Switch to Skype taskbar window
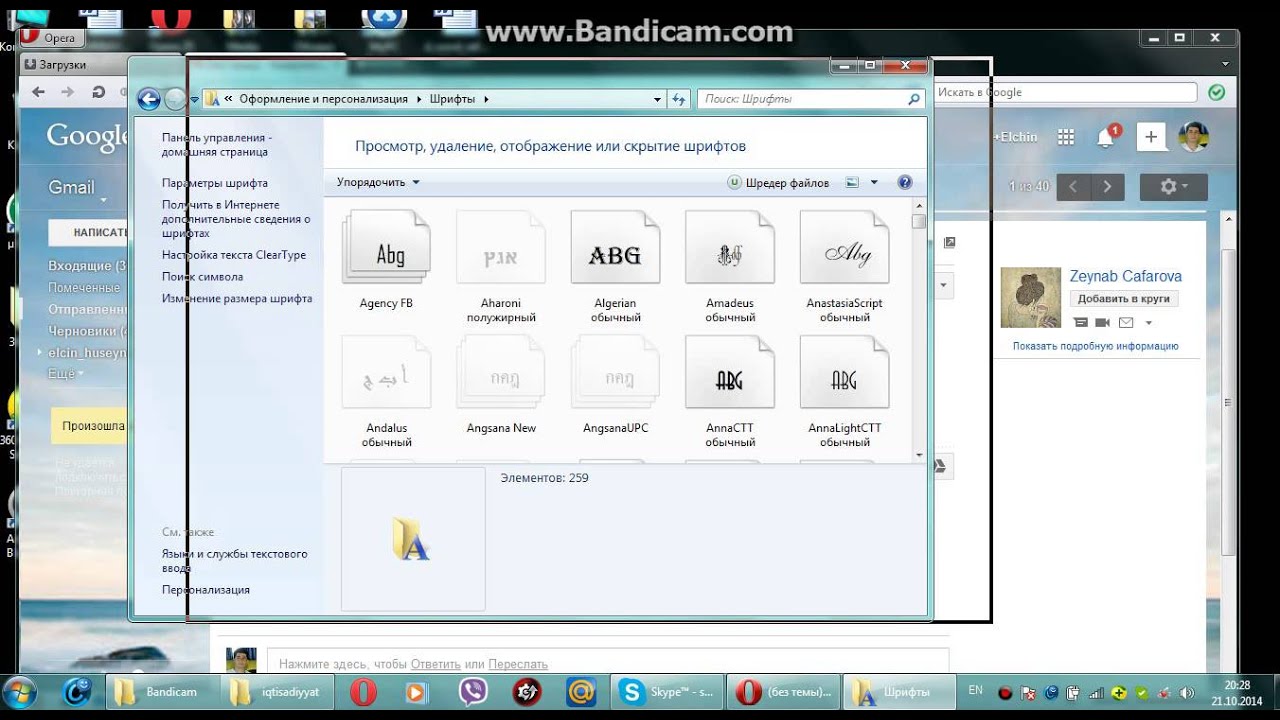 click(x=669, y=692)
